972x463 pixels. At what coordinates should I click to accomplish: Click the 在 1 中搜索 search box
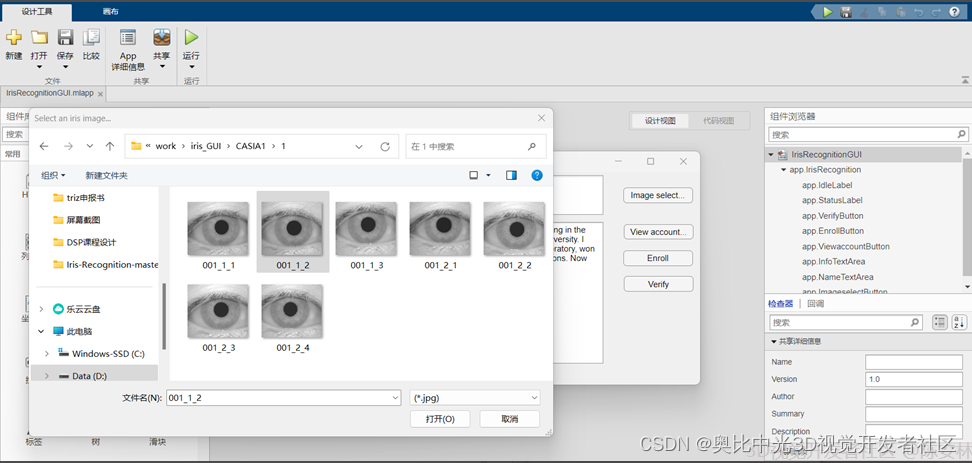click(475, 147)
